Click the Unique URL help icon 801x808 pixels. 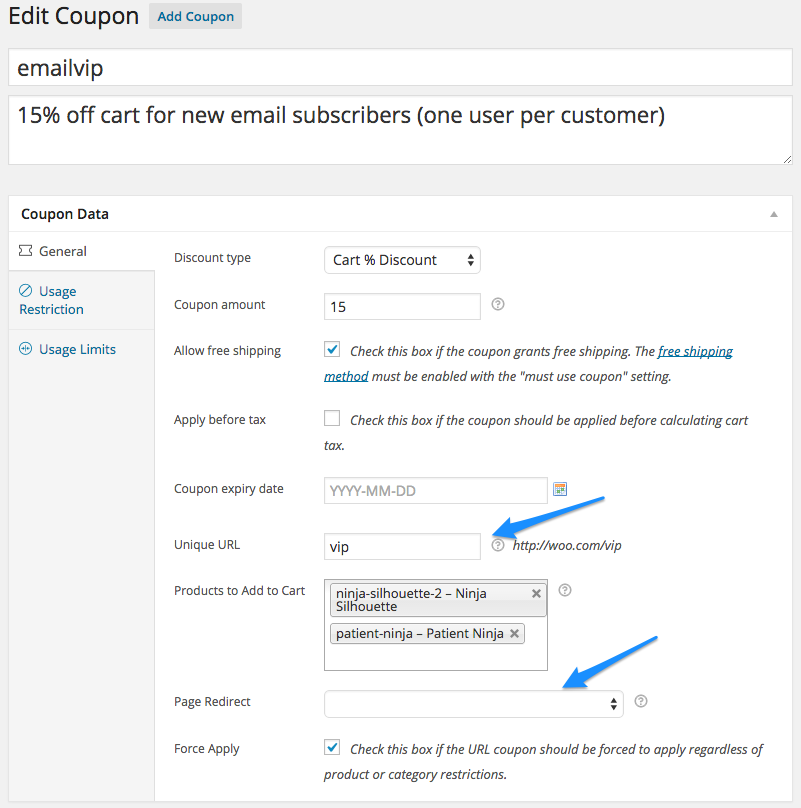497,545
